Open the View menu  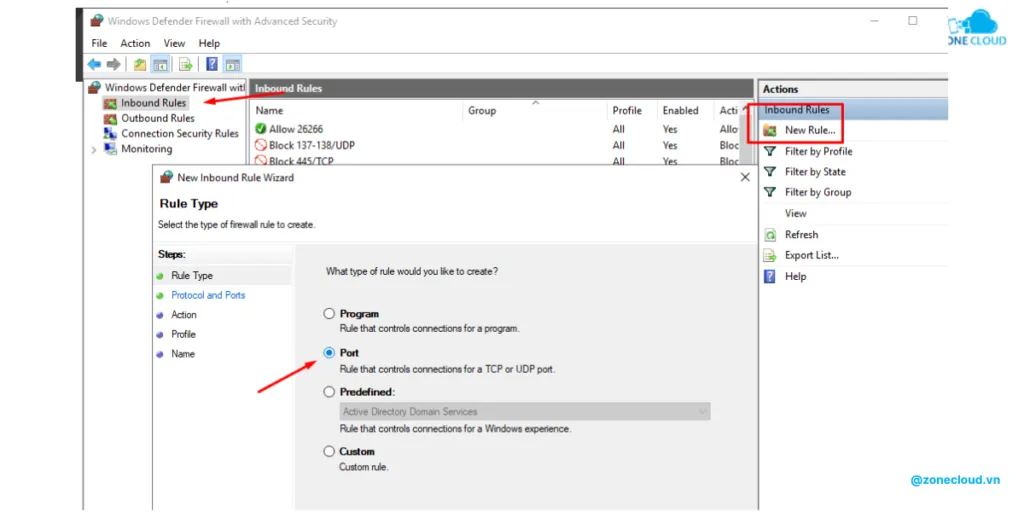pyautogui.click(x=174, y=43)
